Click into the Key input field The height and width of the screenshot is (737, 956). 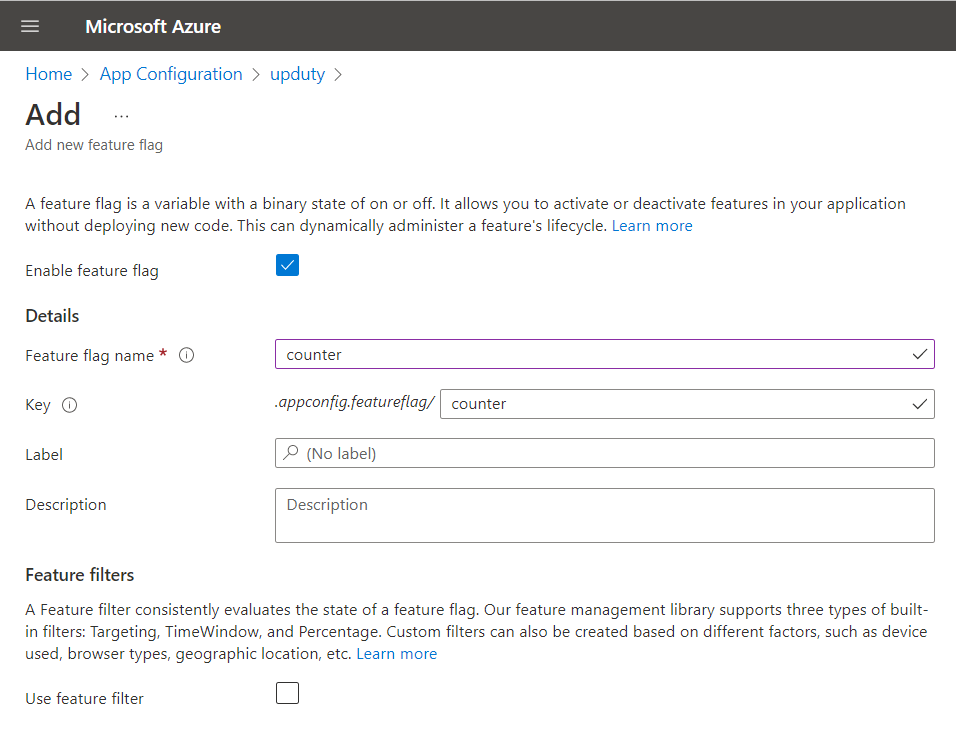click(x=675, y=404)
